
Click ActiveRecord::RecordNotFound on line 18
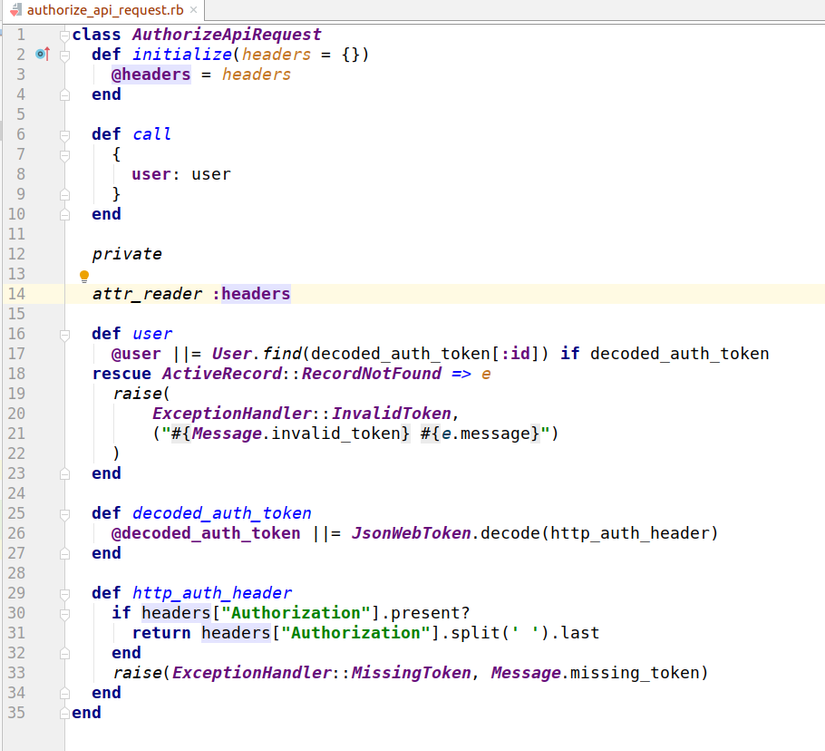coord(301,374)
